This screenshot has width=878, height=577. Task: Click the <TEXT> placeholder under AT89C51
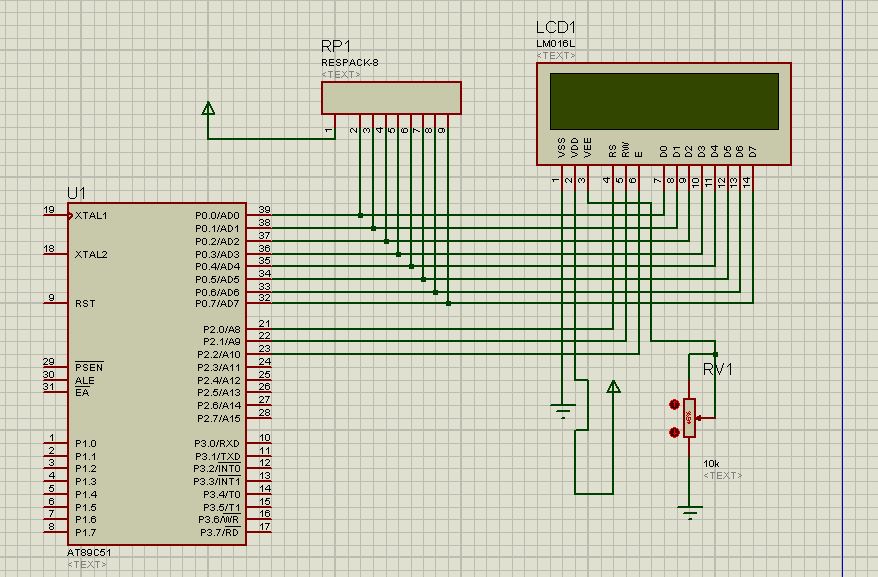[x=87, y=564]
